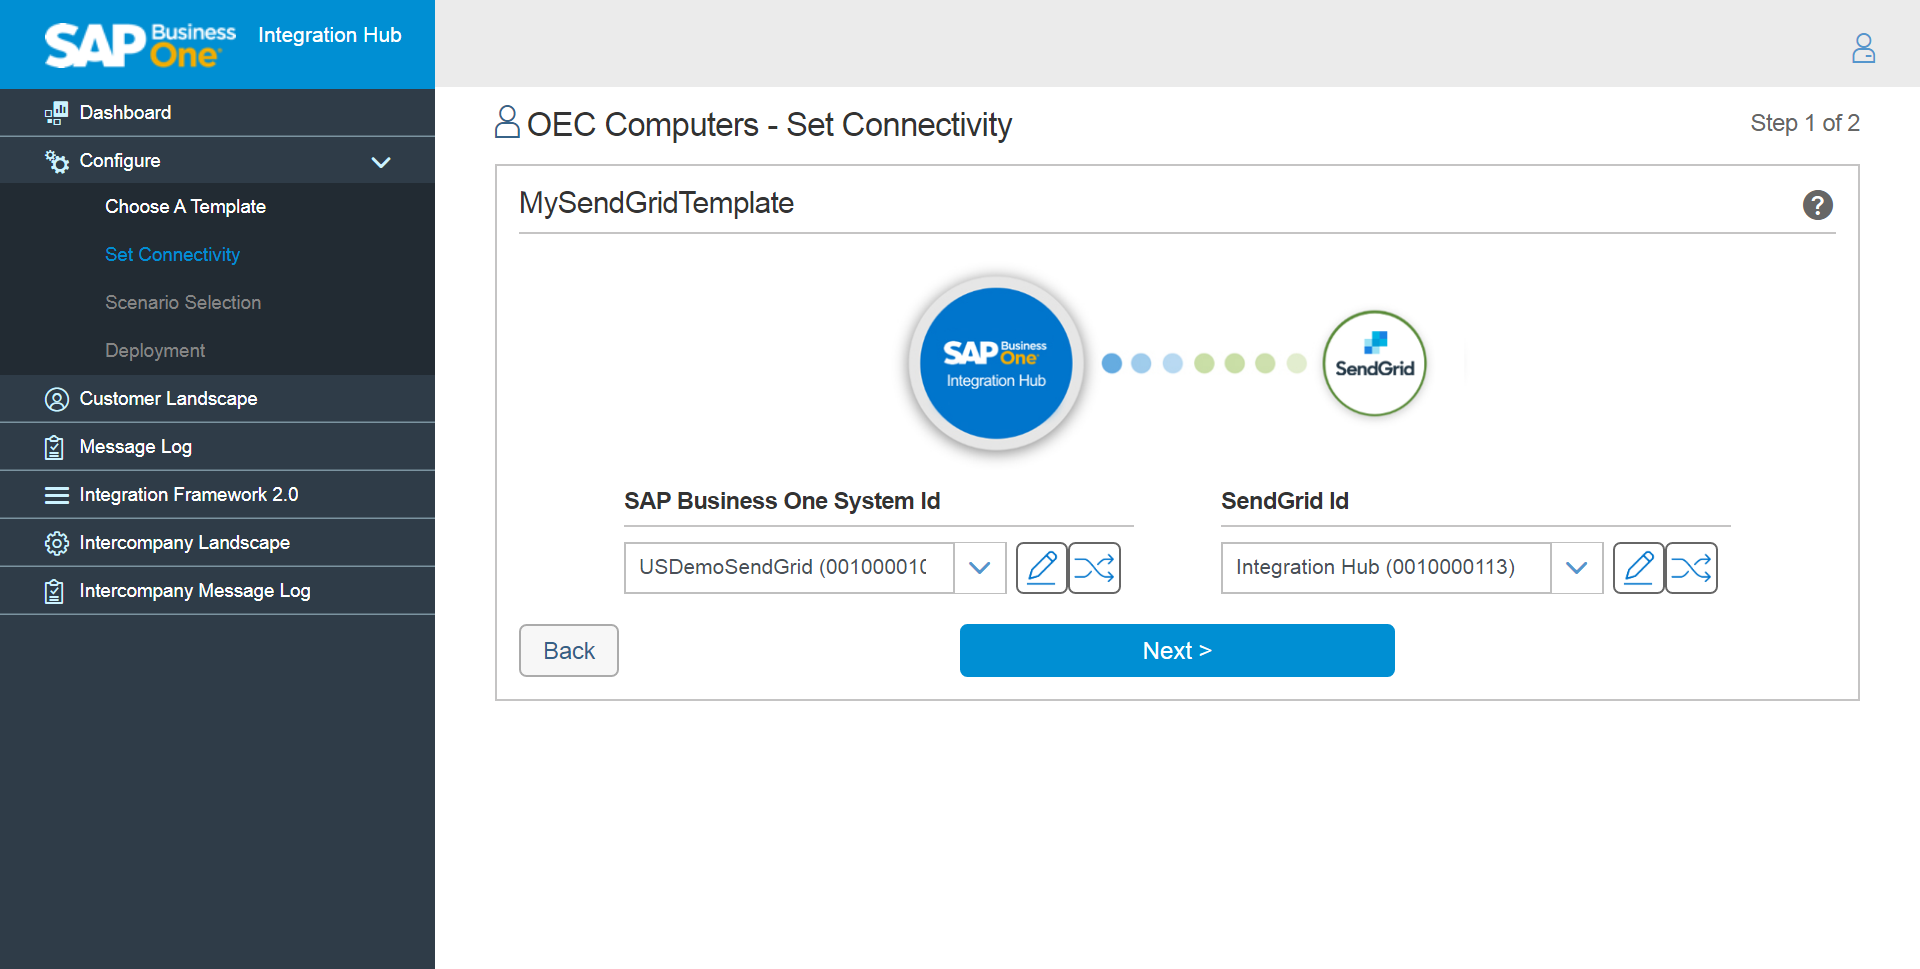Click the SAP Integration Hub circle logo
Viewport: 1920px width, 969px height.
[x=995, y=363]
